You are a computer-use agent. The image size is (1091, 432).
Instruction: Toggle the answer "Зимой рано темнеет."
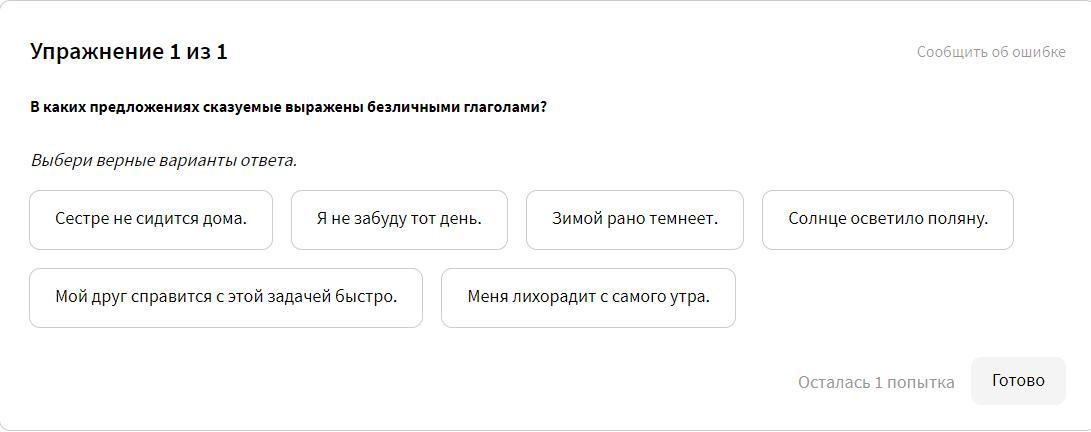(634, 219)
